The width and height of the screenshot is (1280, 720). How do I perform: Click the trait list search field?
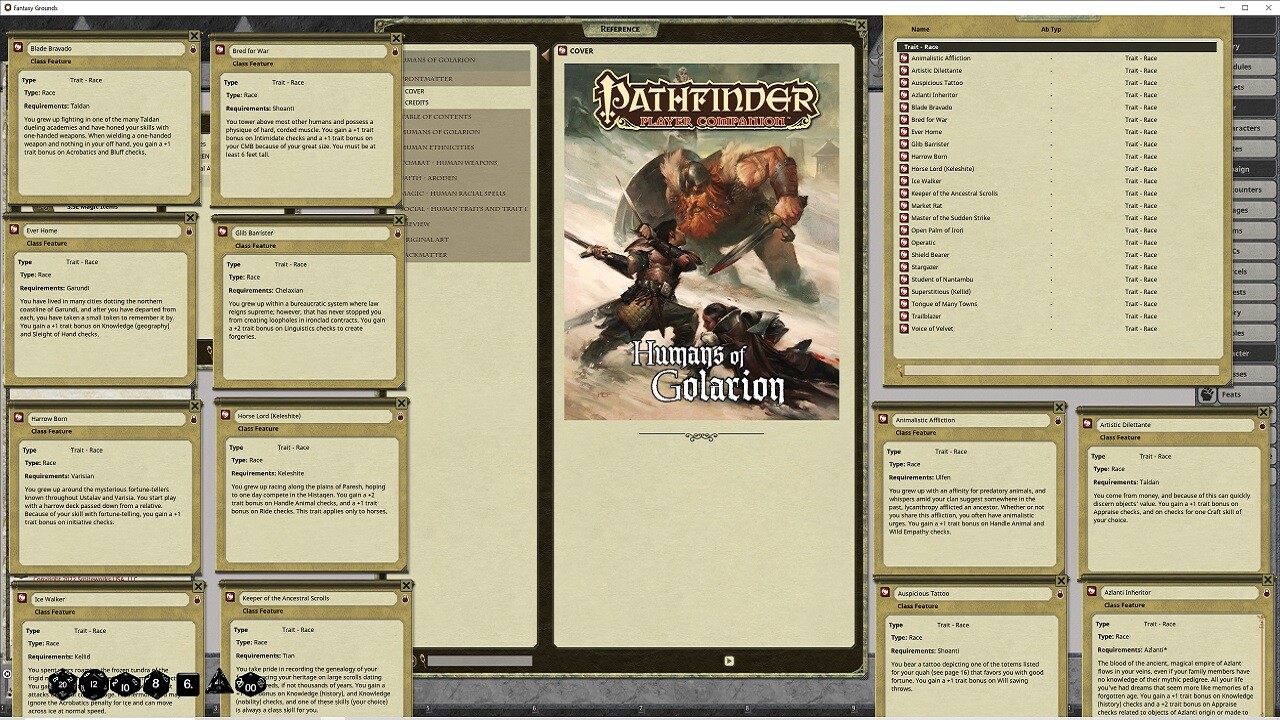click(1060, 371)
